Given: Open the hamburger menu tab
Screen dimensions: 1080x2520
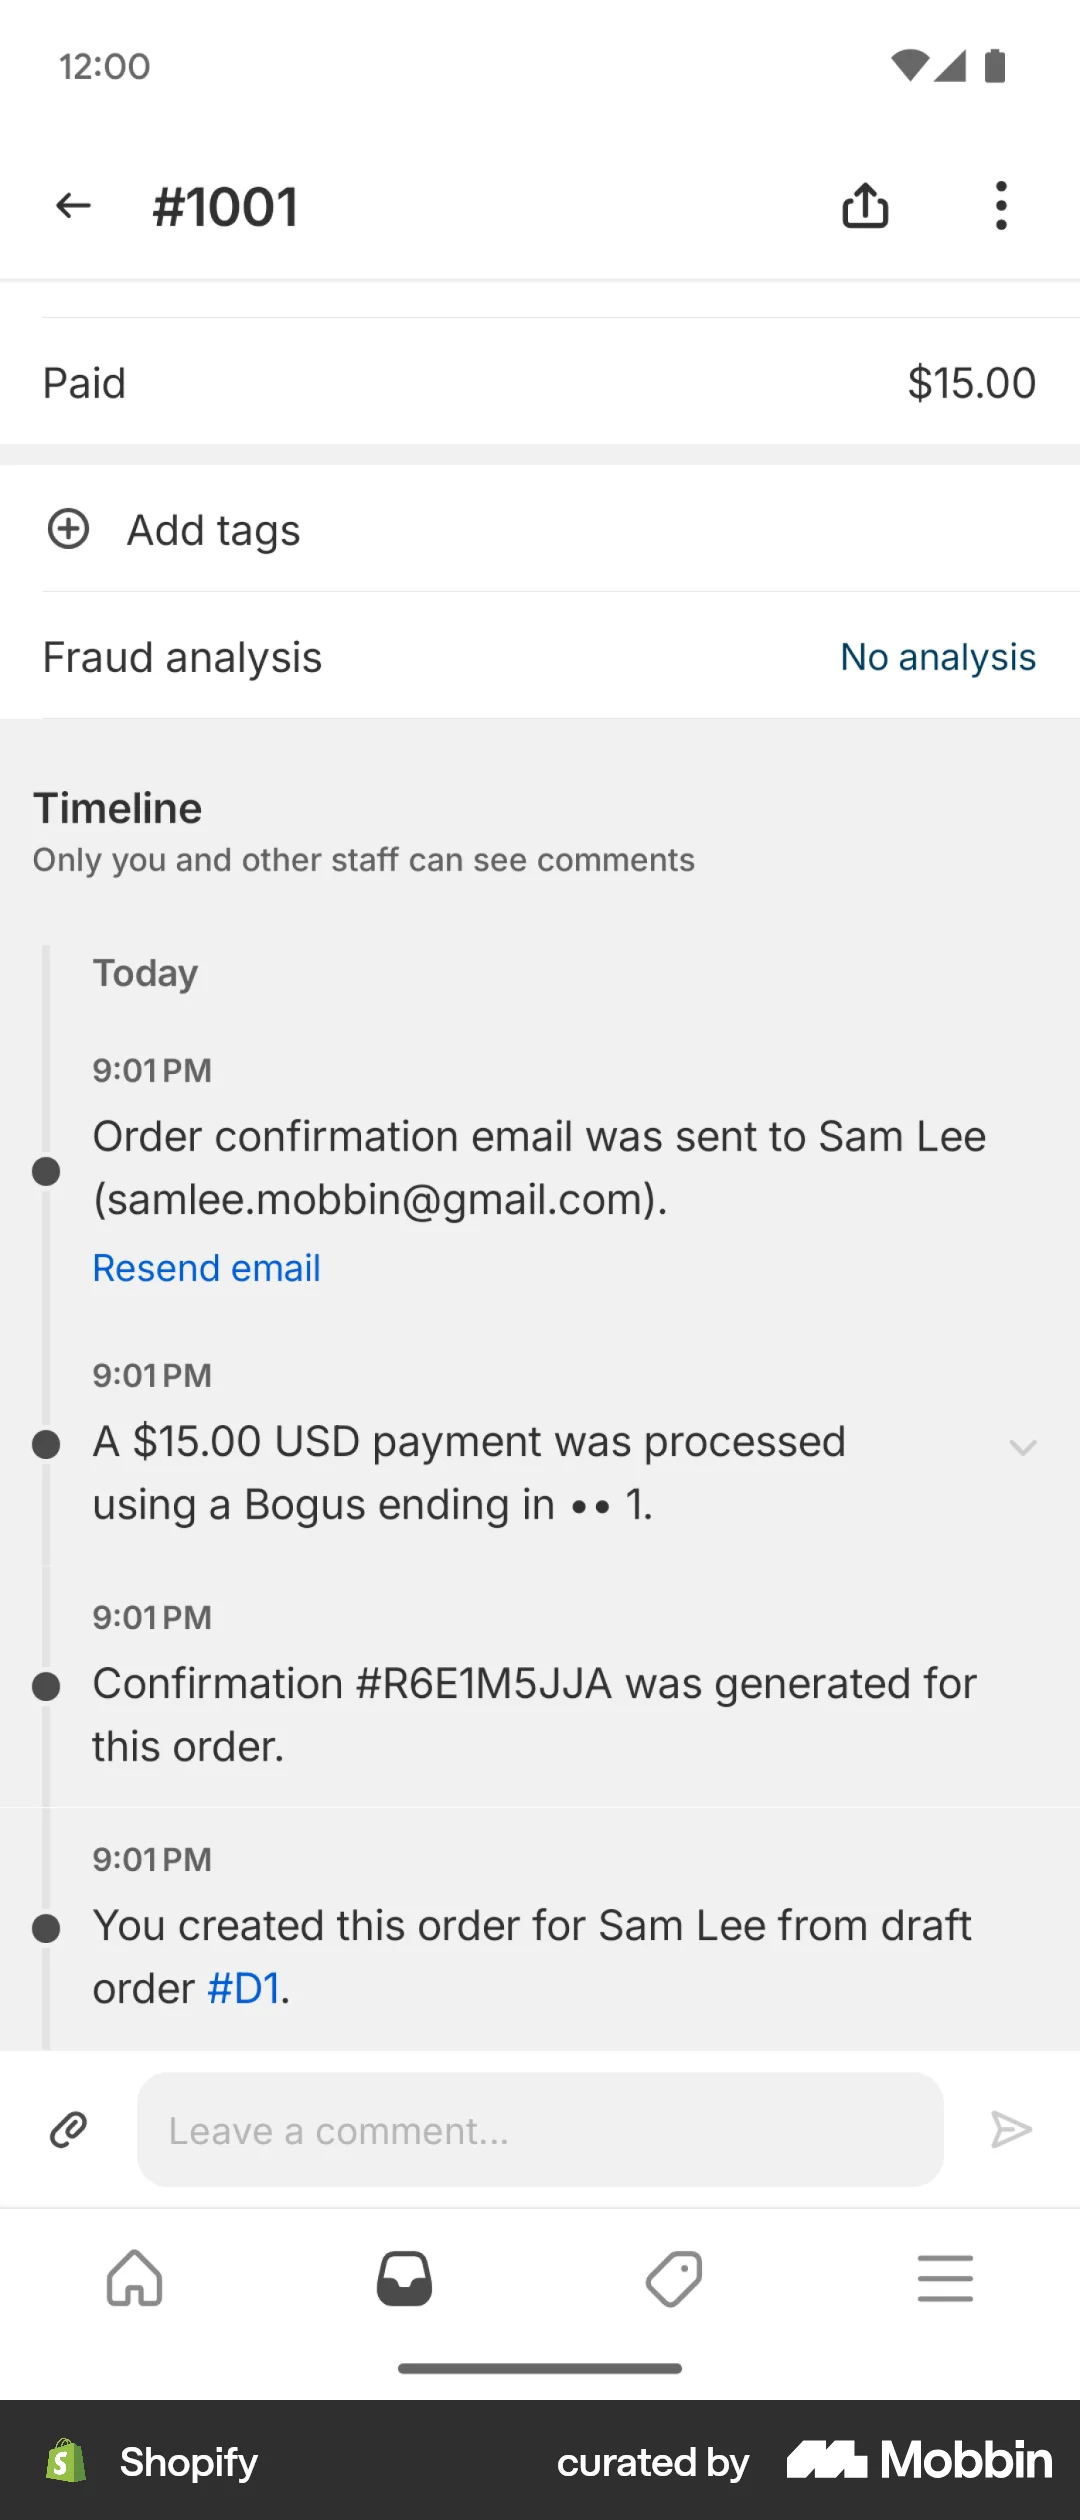Looking at the screenshot, I should coord(945,2278).
